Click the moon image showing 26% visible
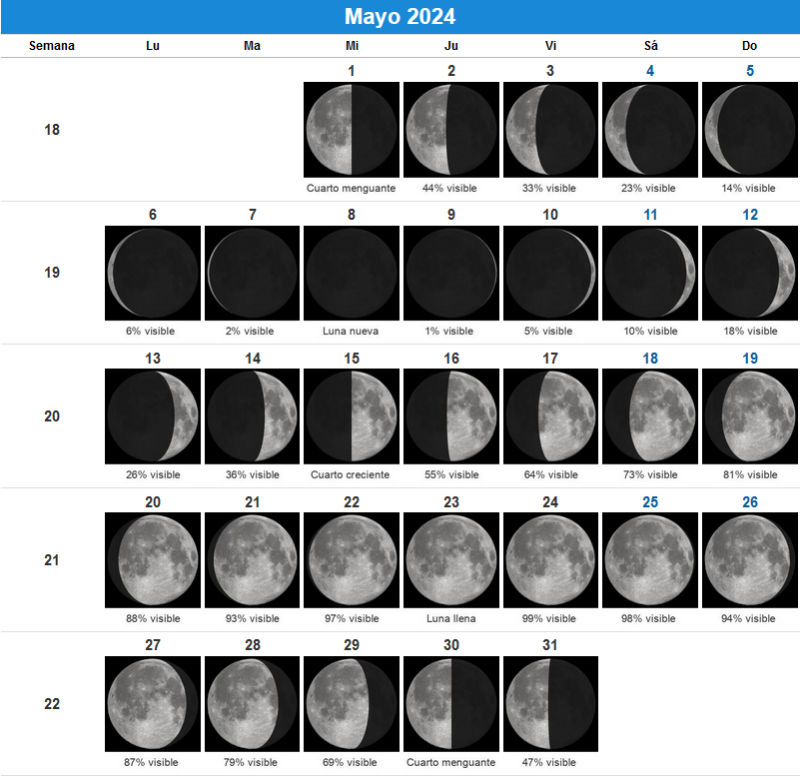800x776 pixels. [152, 416]
